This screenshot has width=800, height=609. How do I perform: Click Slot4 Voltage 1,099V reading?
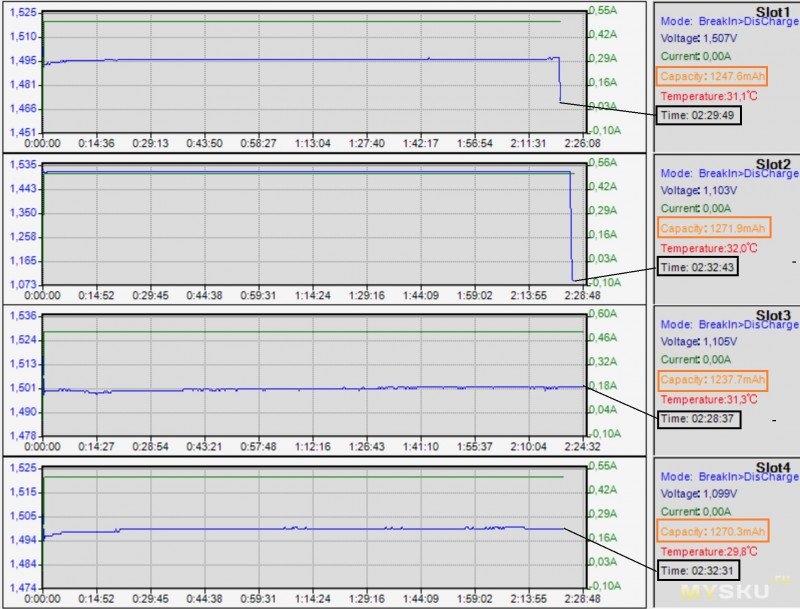pyautogui.click(x=698, y=494)
